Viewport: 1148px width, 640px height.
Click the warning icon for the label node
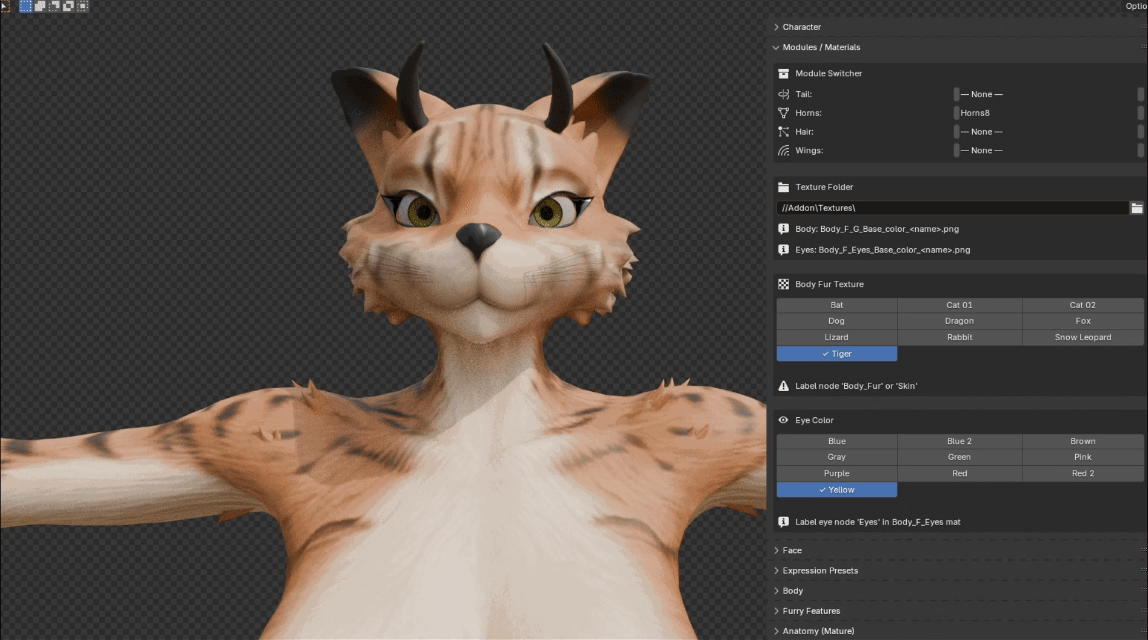(783, 386)
